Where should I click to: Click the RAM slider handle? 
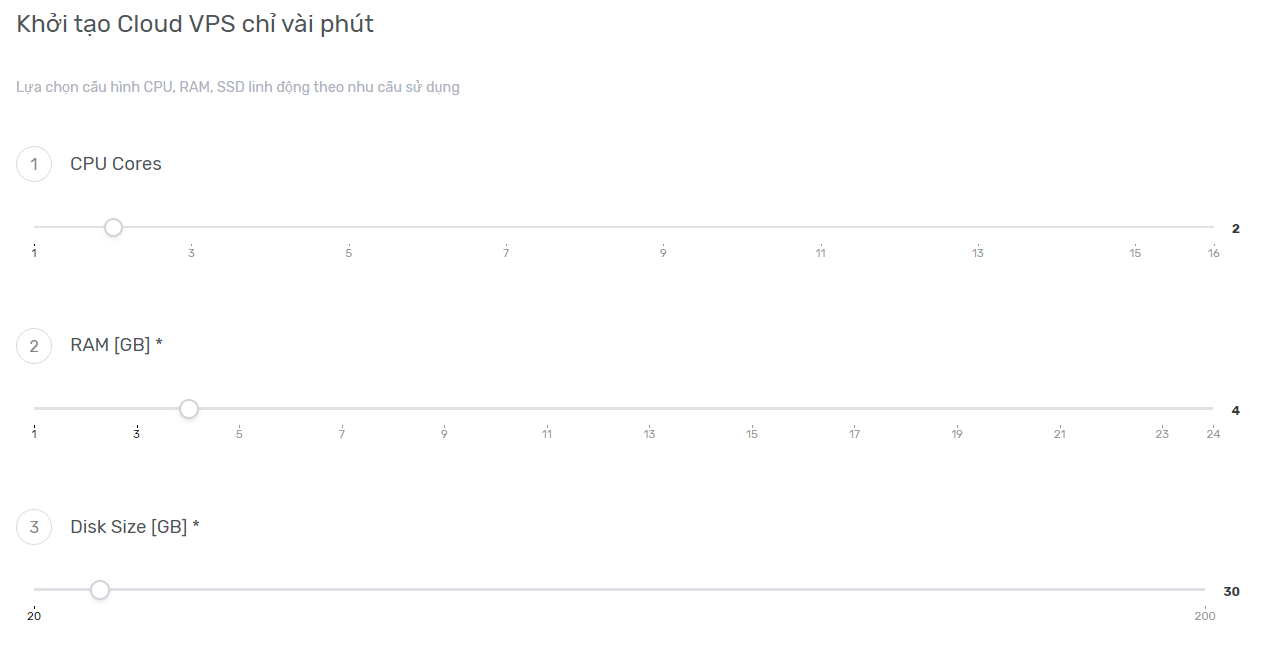click(x=189, y=409)
